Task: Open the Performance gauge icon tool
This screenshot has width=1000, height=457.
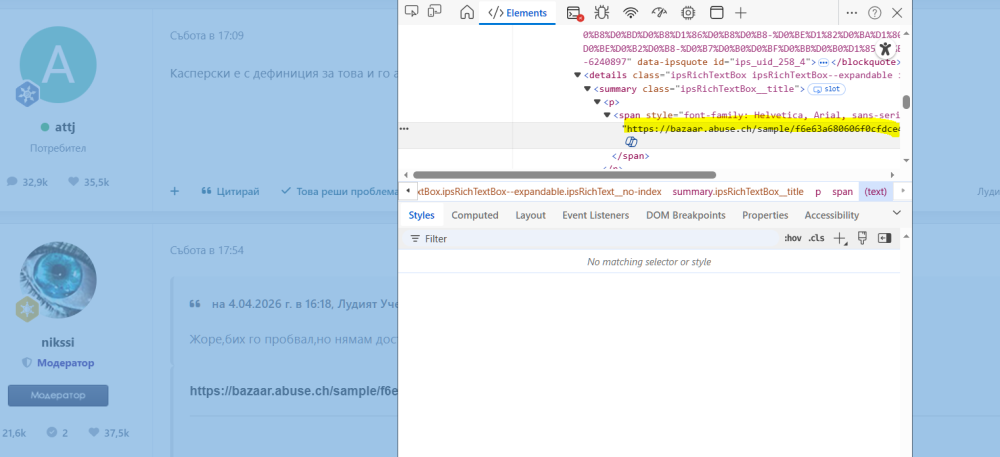Action: coord(659,12)
